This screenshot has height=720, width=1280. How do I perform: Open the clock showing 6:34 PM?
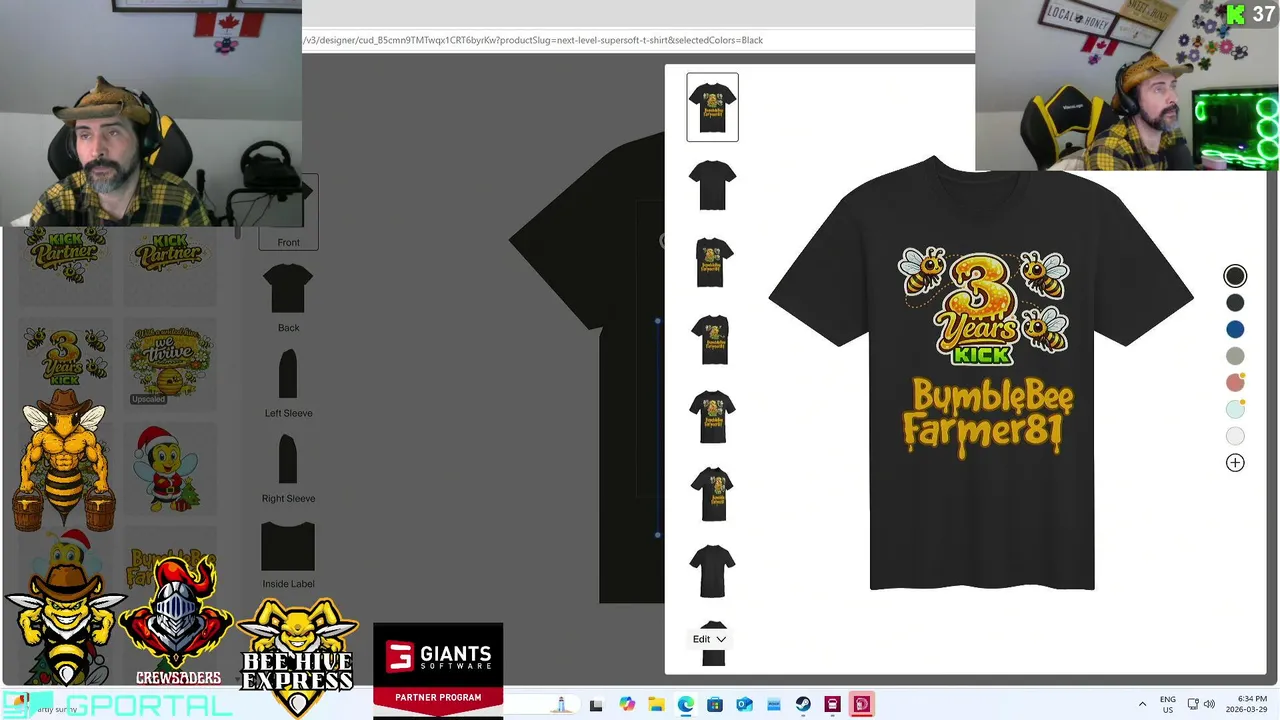pos(1246,704)
